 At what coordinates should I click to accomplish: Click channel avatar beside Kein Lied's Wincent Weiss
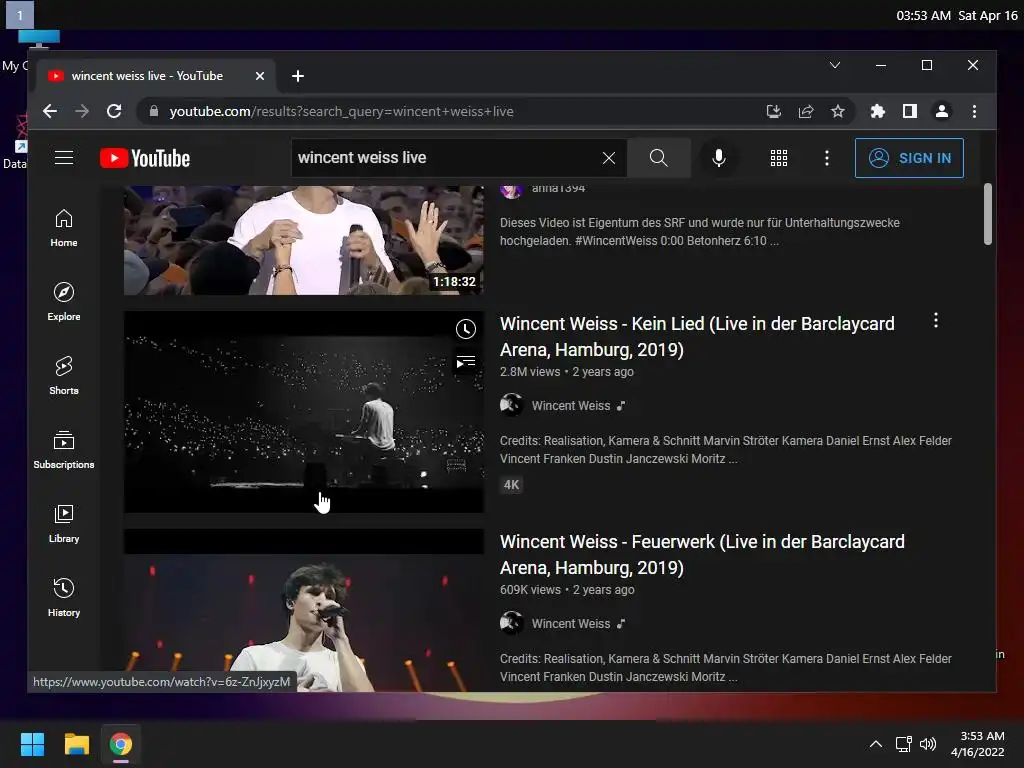(511, 405)
